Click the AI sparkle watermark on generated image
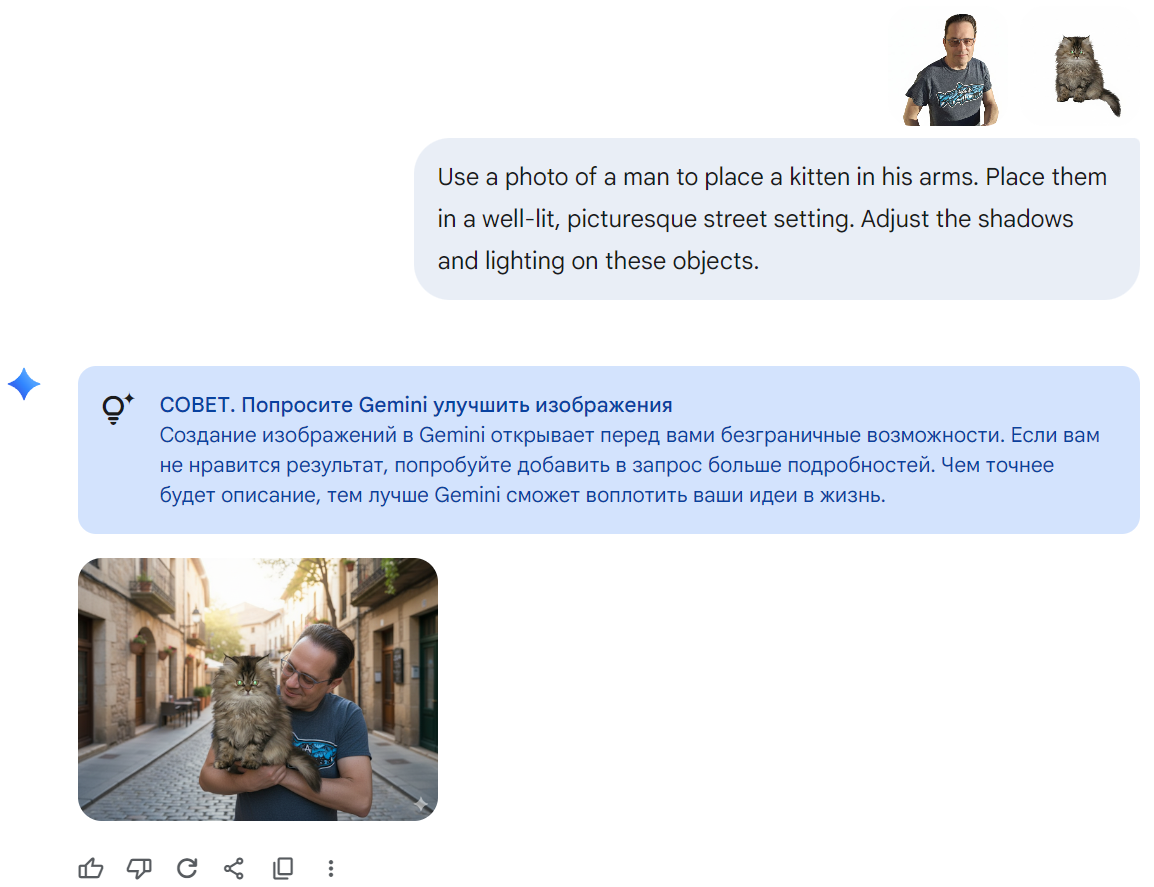Screen dimensions: 1154x887 pos(420,803)
